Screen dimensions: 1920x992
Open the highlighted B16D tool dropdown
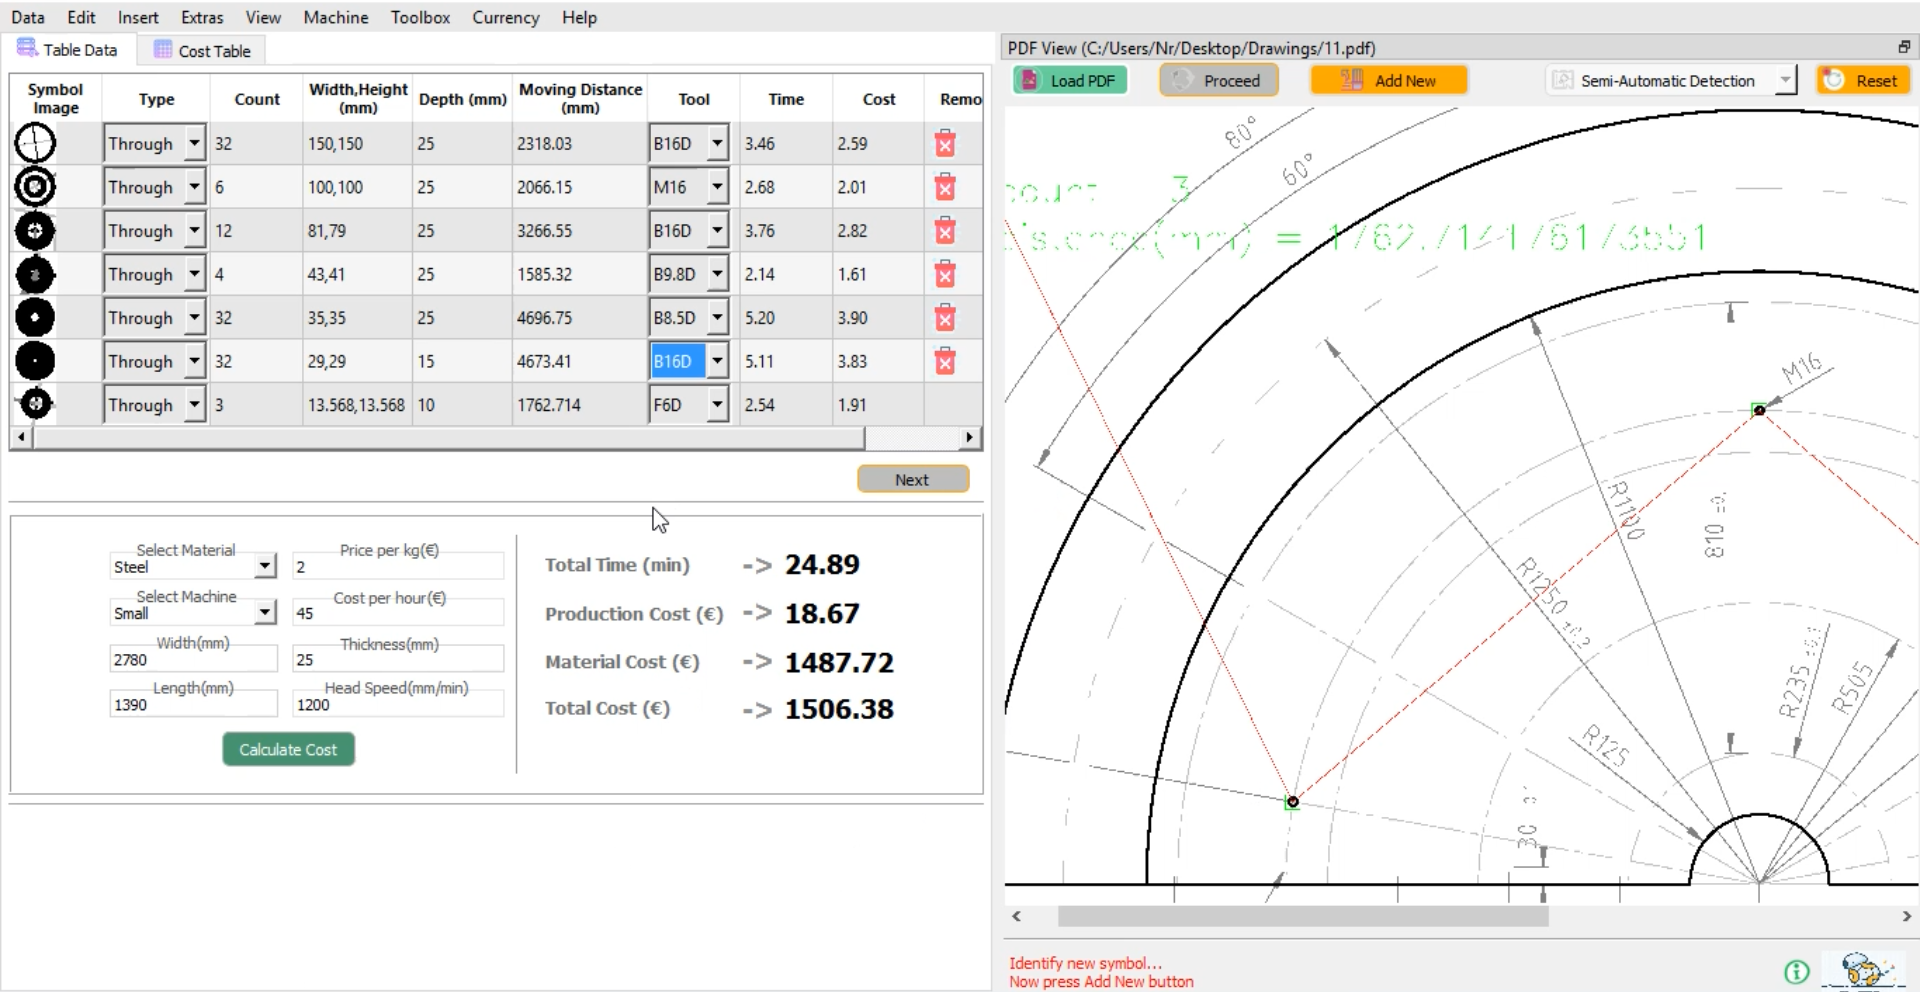click(x=717, y=361)
